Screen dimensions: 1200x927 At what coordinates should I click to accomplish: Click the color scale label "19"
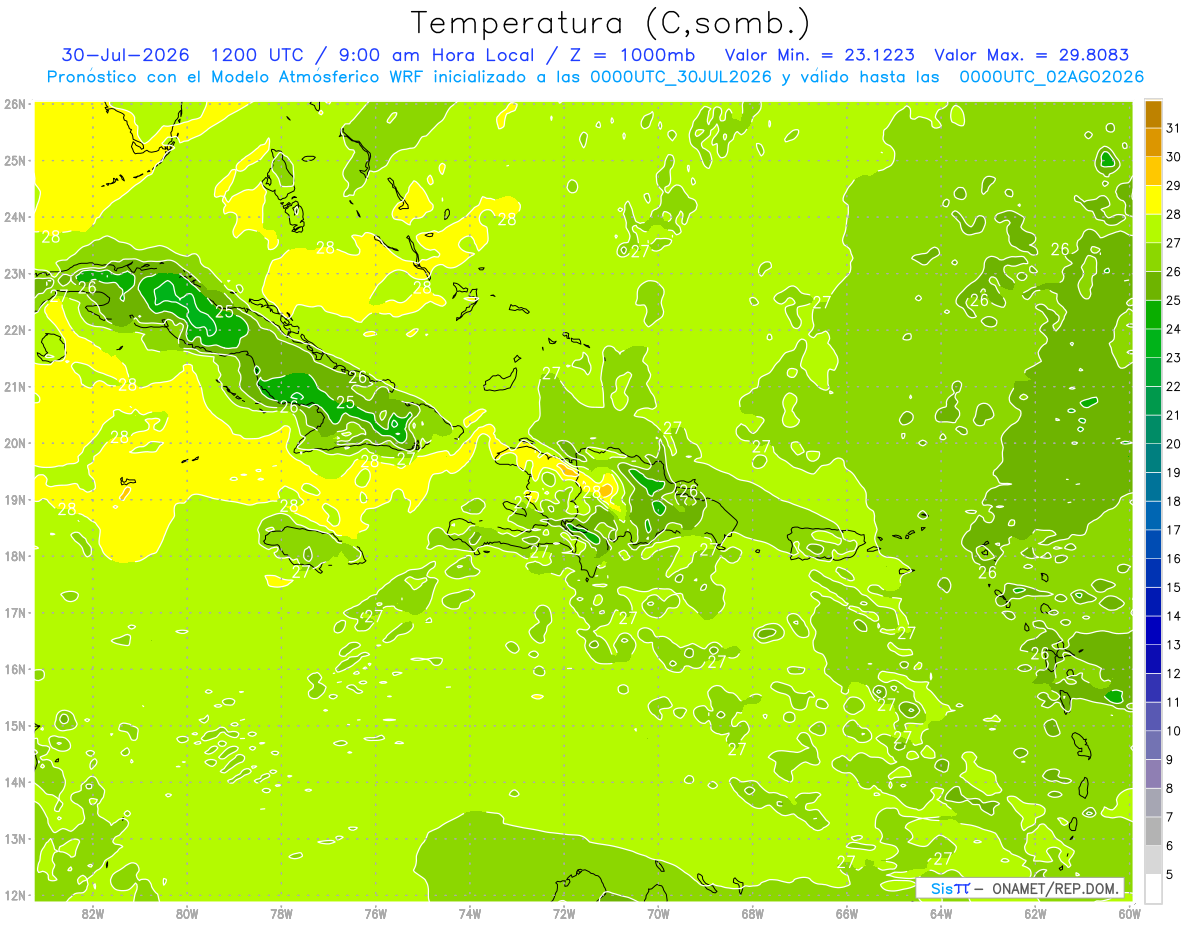click(1174, 473)
